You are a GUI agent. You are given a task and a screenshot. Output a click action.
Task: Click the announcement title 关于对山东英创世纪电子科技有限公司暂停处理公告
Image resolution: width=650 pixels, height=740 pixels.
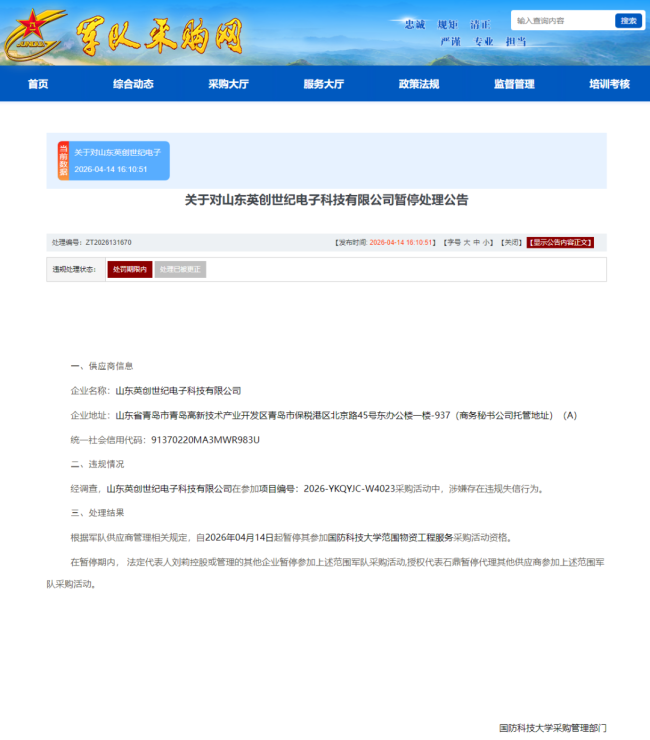coord(326,200)
